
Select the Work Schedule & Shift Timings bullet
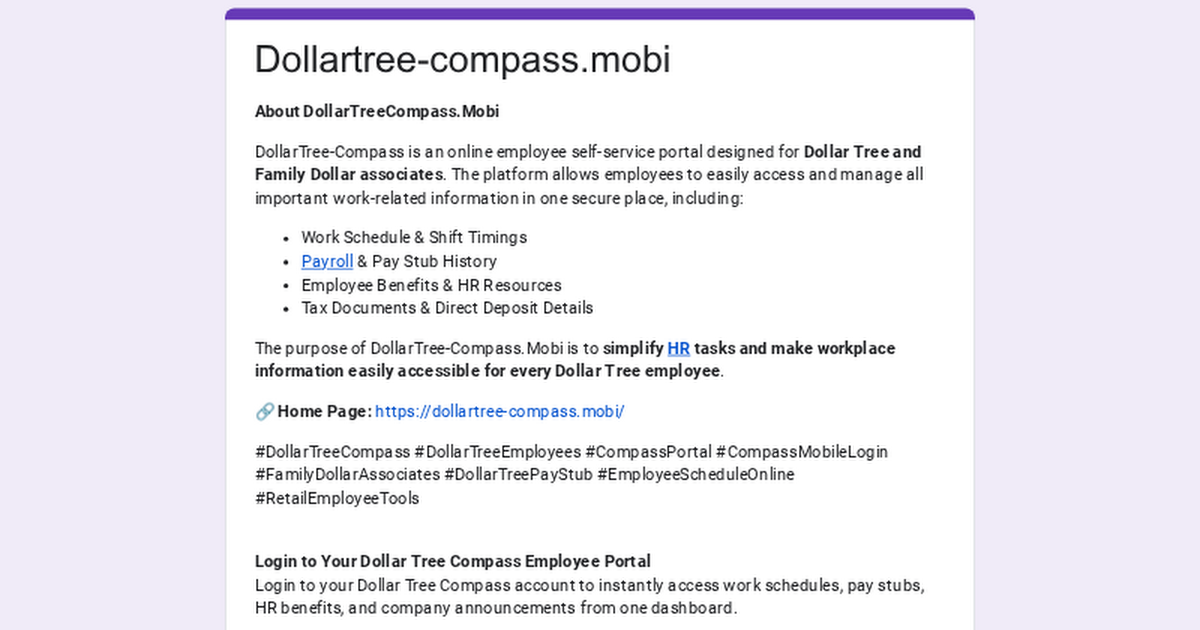[414, 237]
